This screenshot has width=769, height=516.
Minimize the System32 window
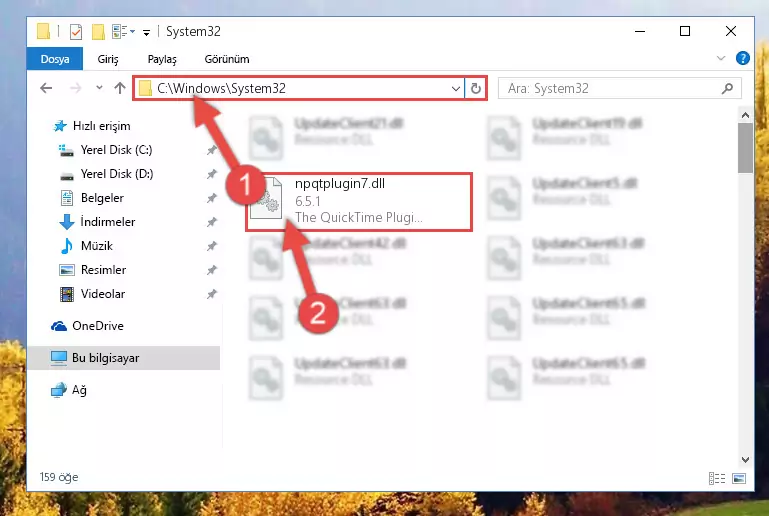tap(640, 31)
